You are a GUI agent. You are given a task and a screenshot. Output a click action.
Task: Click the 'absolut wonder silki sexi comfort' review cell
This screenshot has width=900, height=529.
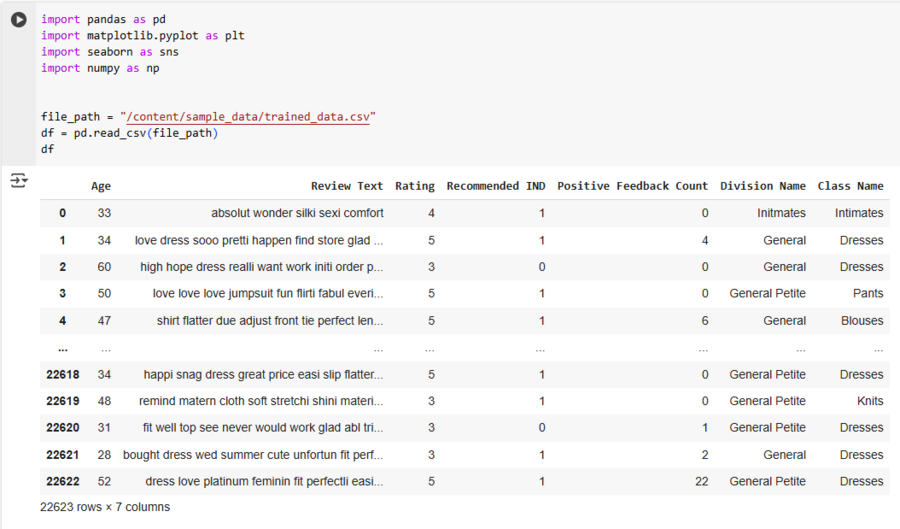297,213
